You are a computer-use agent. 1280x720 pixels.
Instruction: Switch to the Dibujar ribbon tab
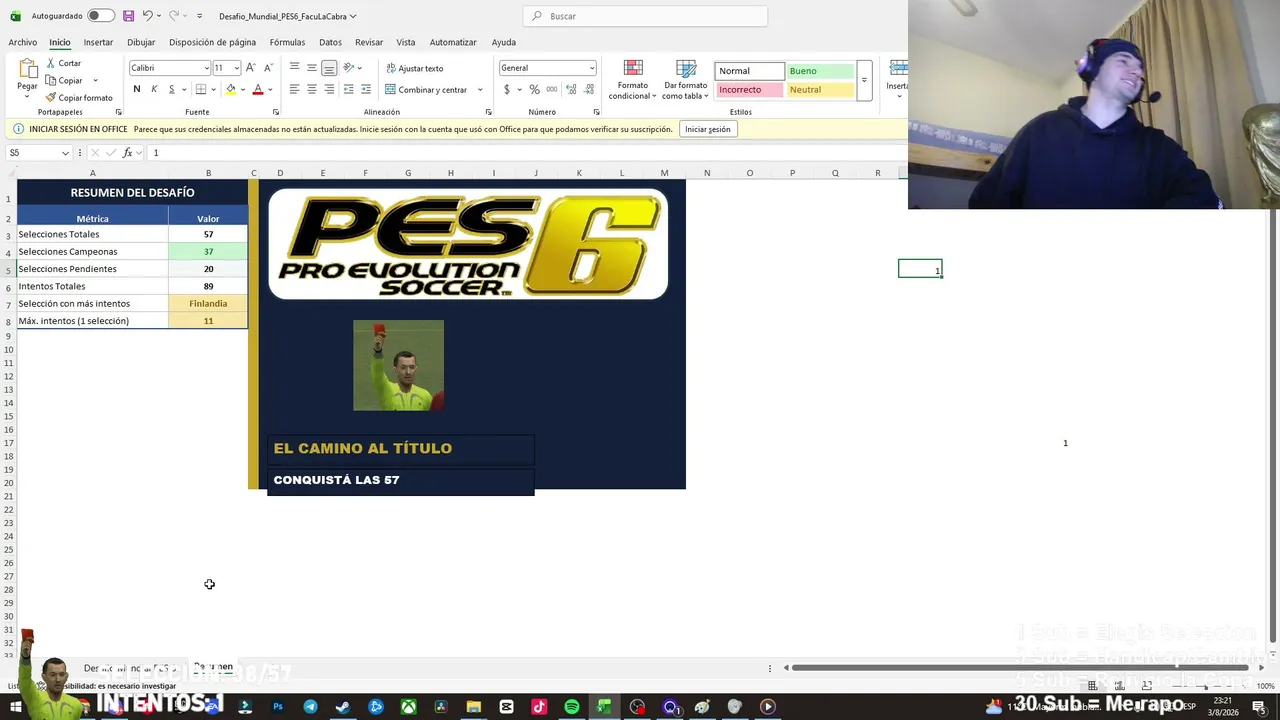141,42
